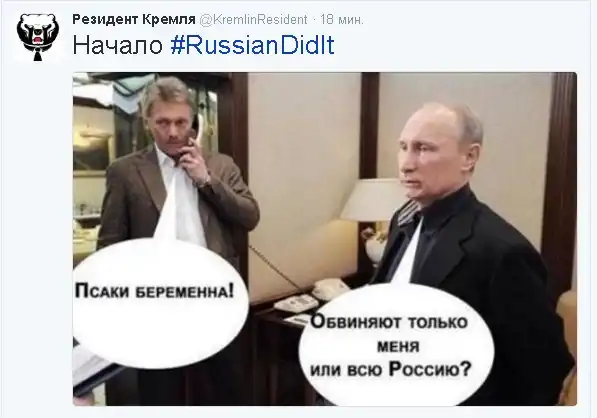Click the word Начало in the tweet

click(x=118, y=45)
